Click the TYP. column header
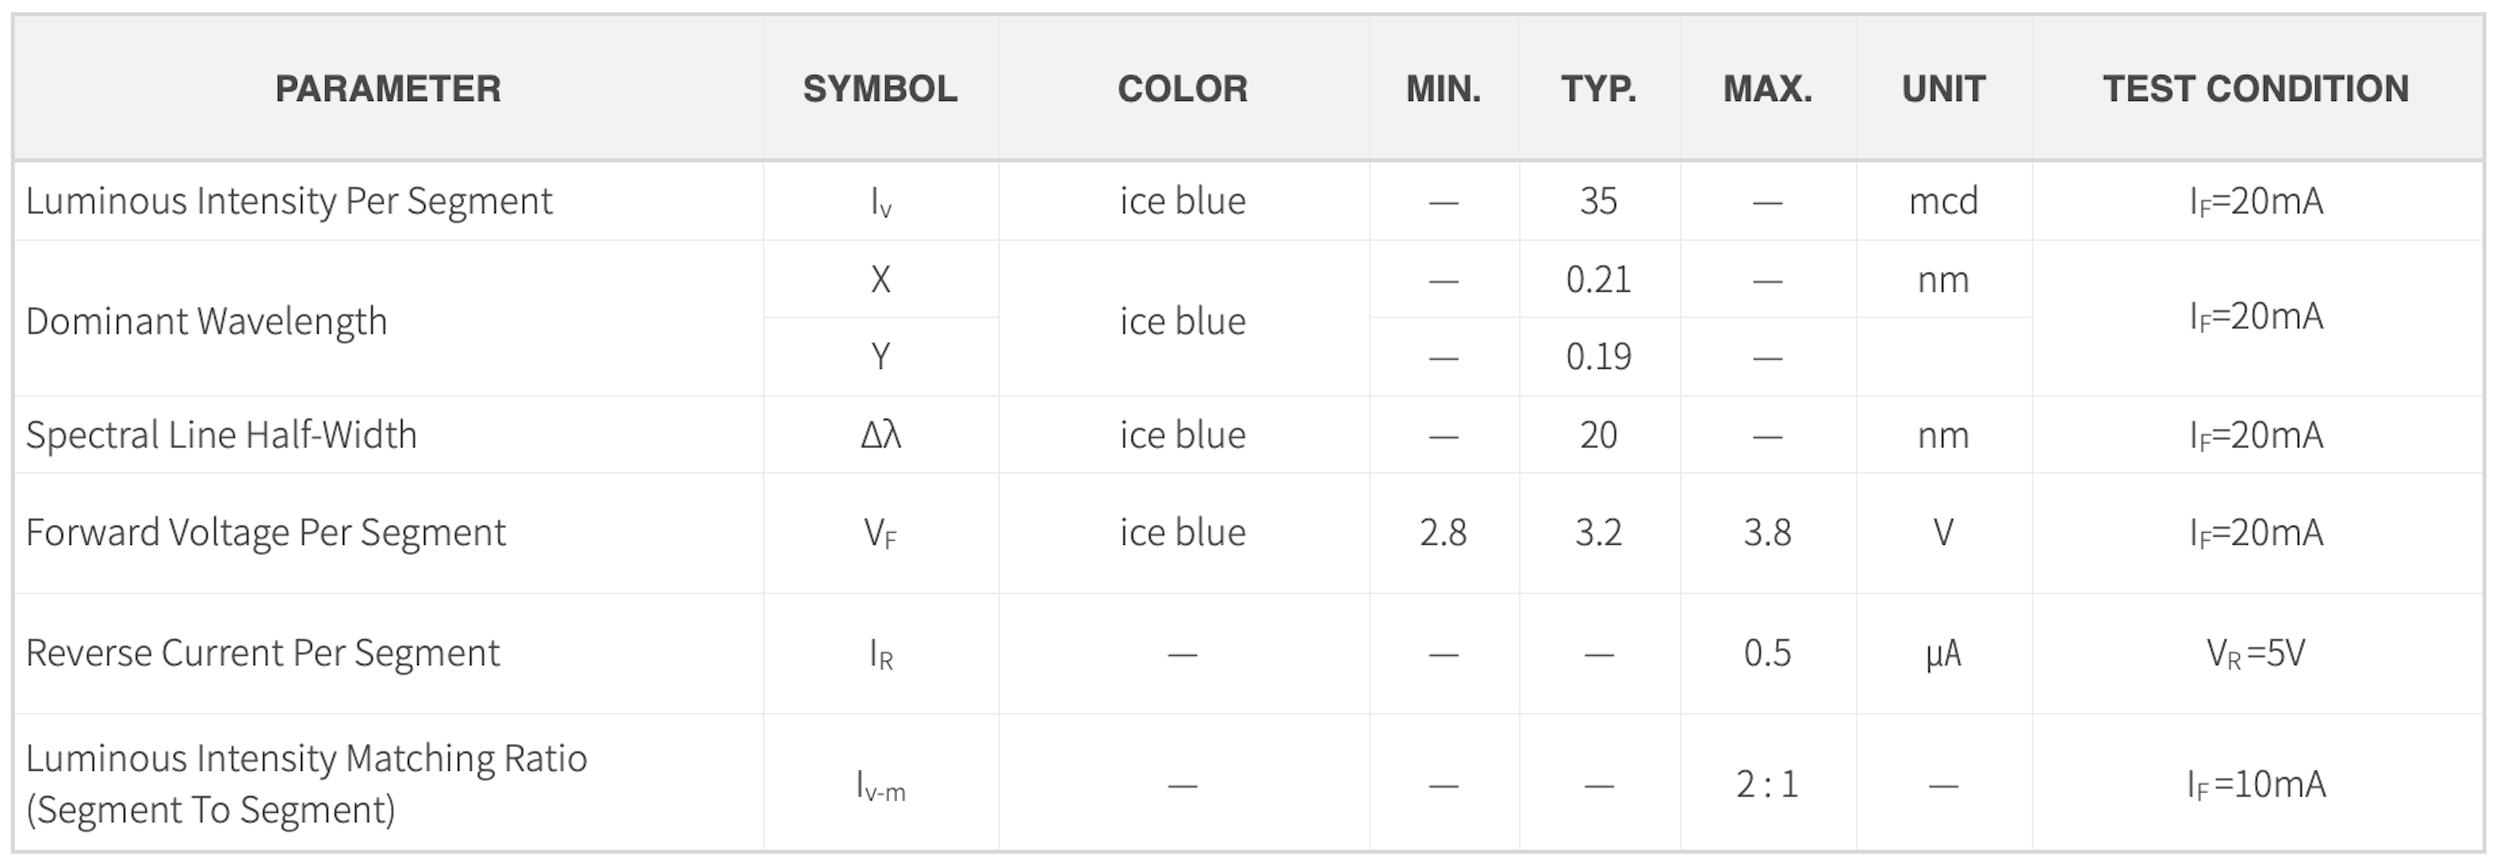The image size is (2500, 866). pyautogui.click(x=1599, y=88)
